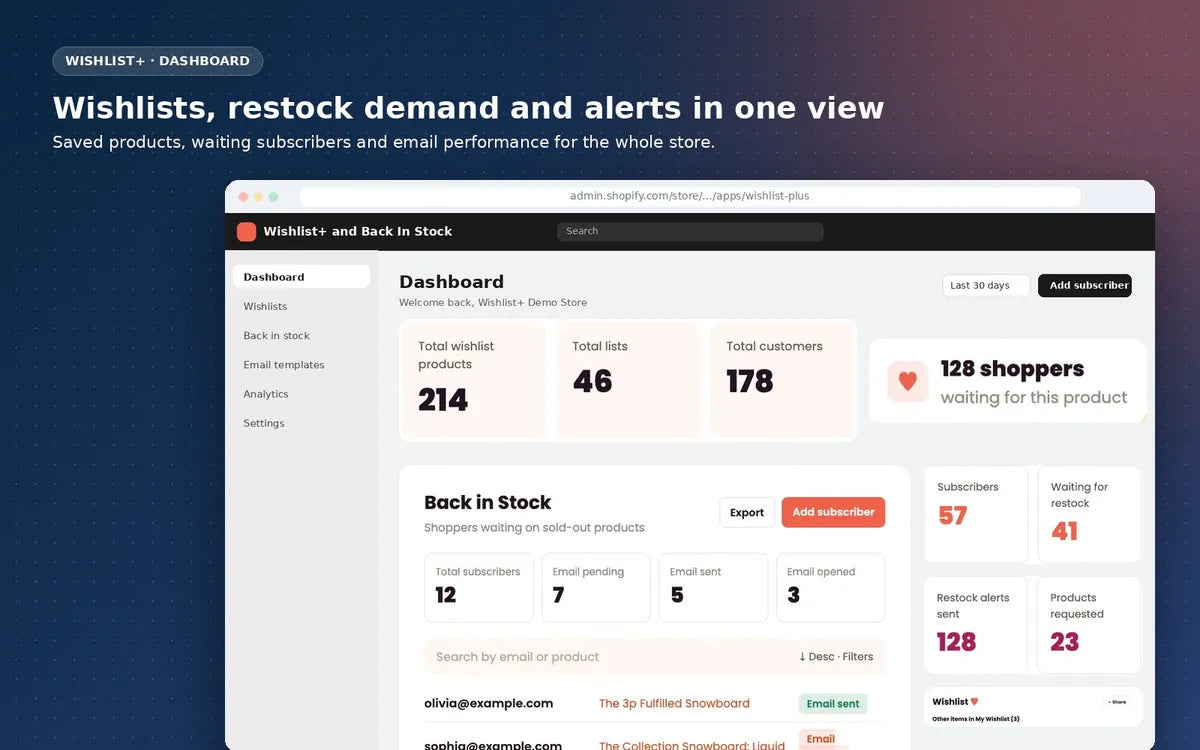Open the Last 30 days date range dropdown

(x=986, y=285)
